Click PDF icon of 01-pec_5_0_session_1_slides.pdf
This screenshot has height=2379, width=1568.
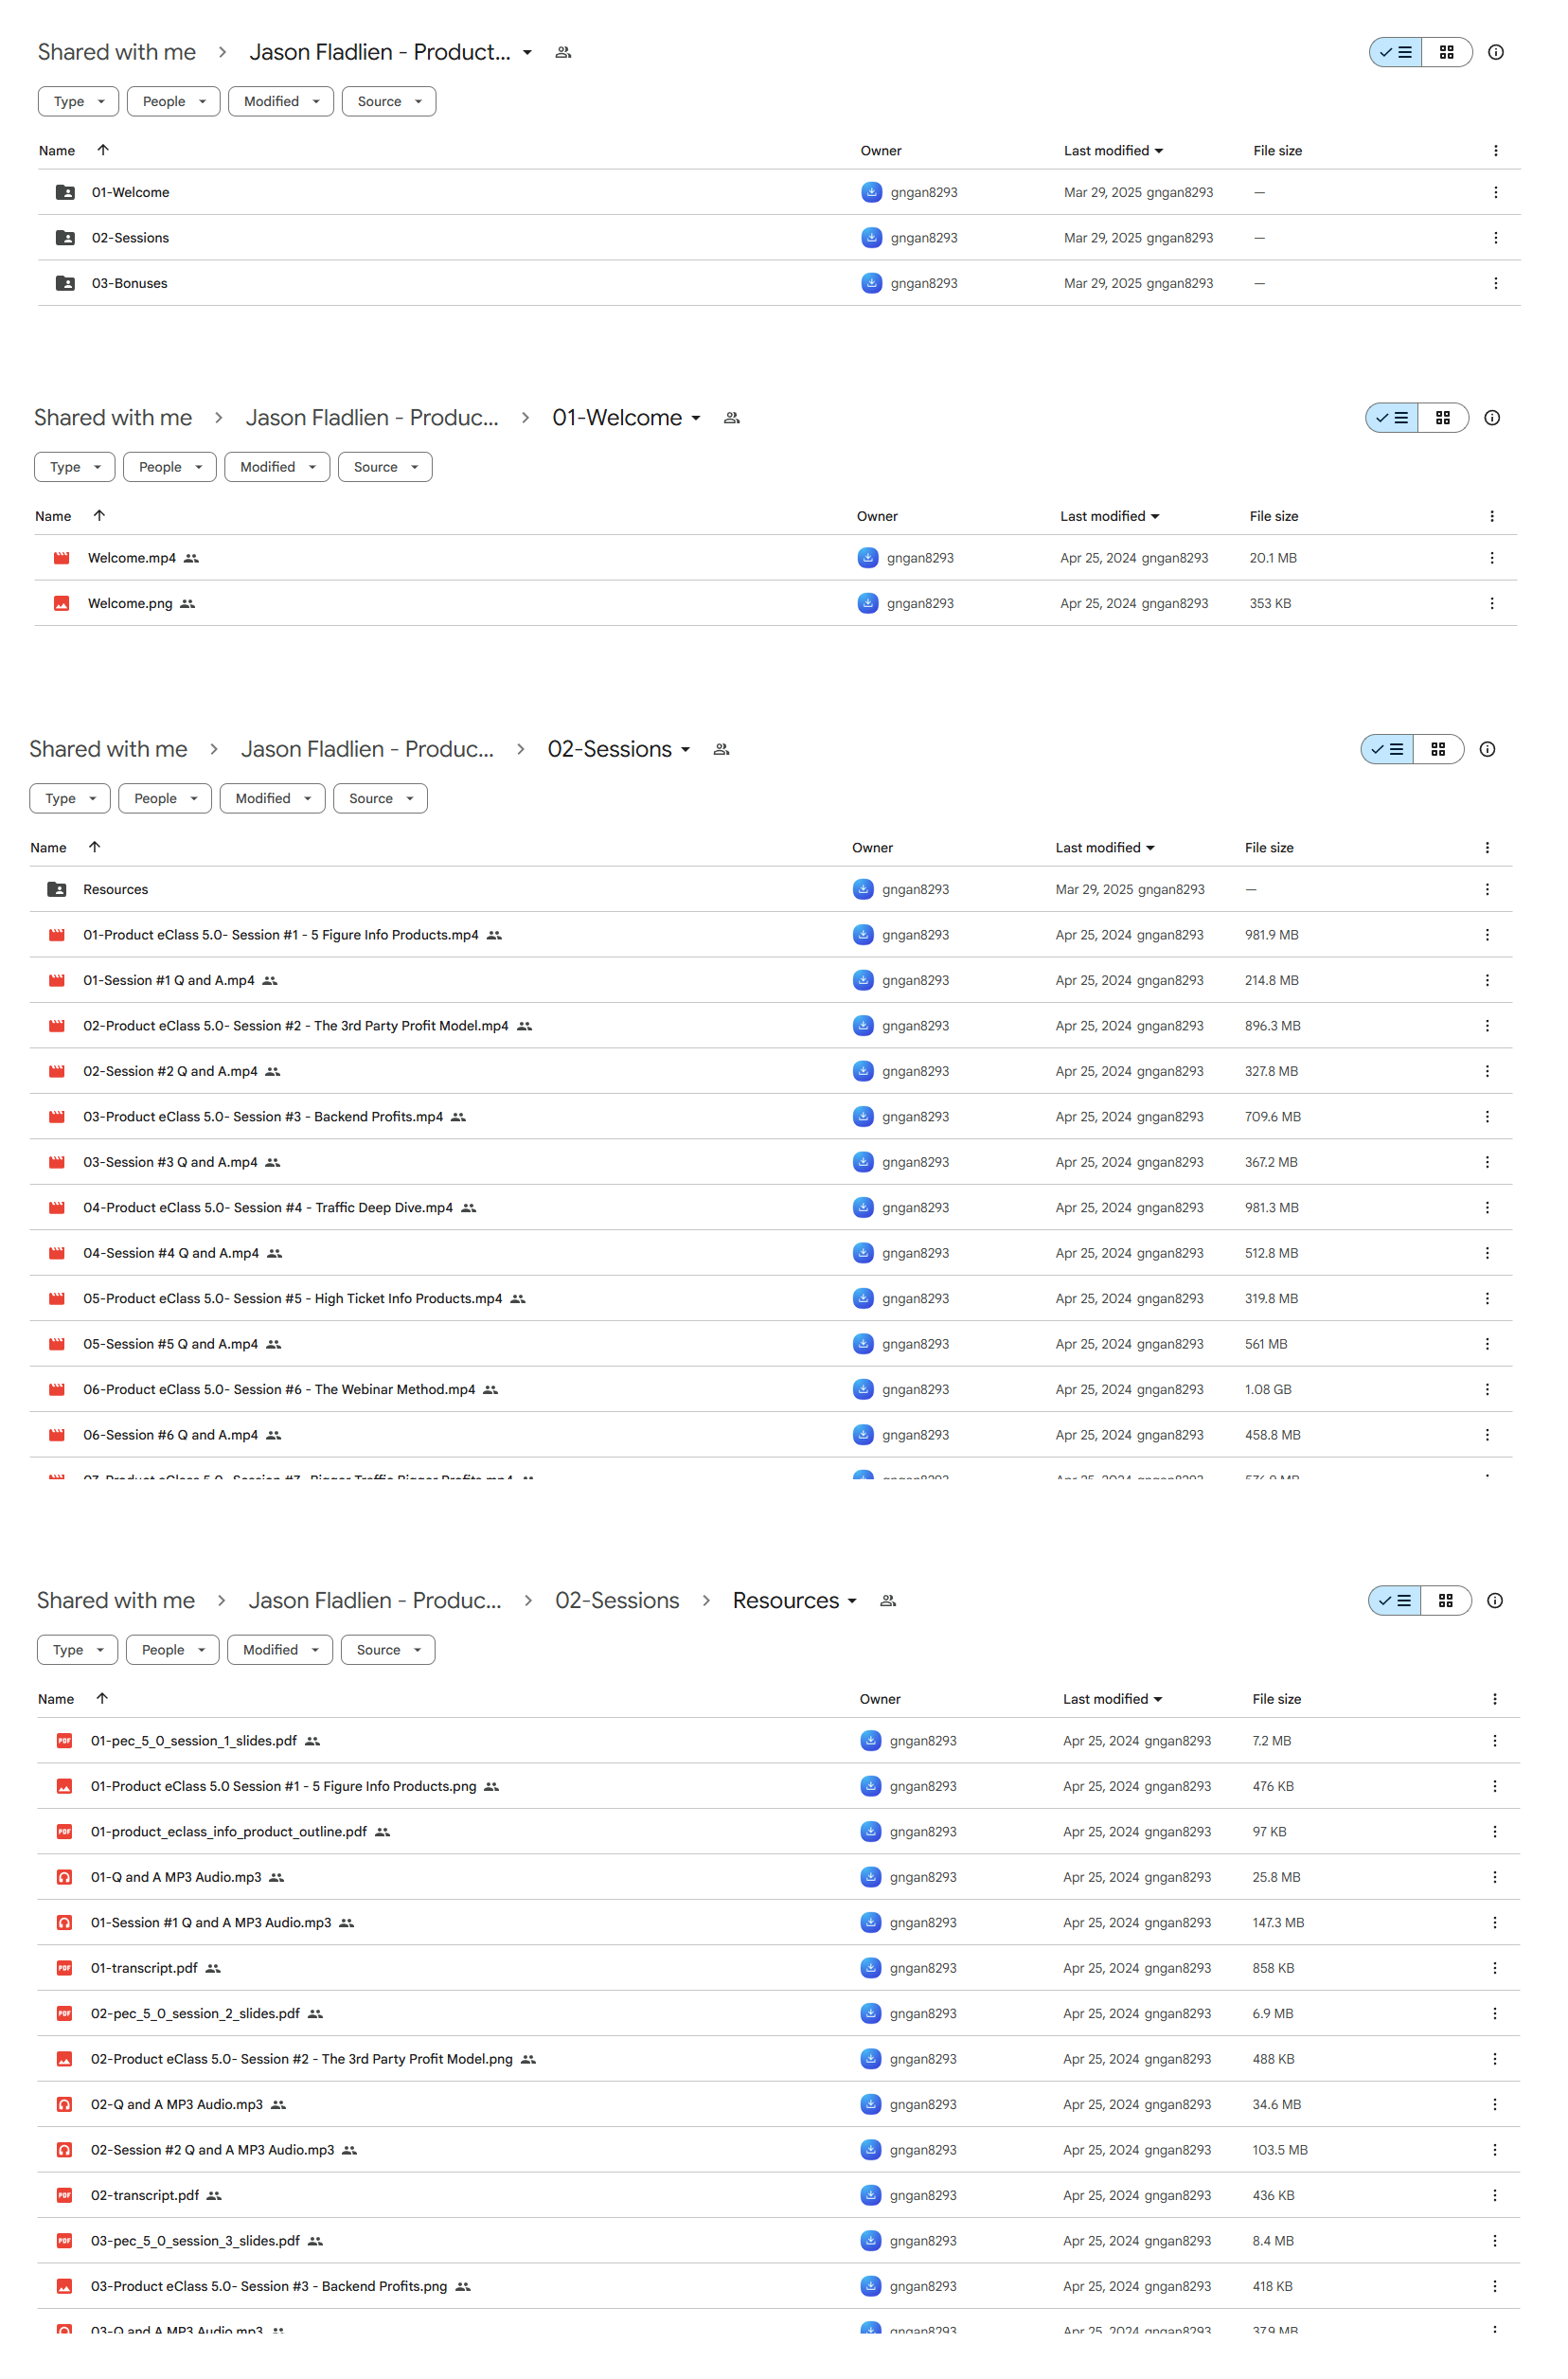point(65,1741)
